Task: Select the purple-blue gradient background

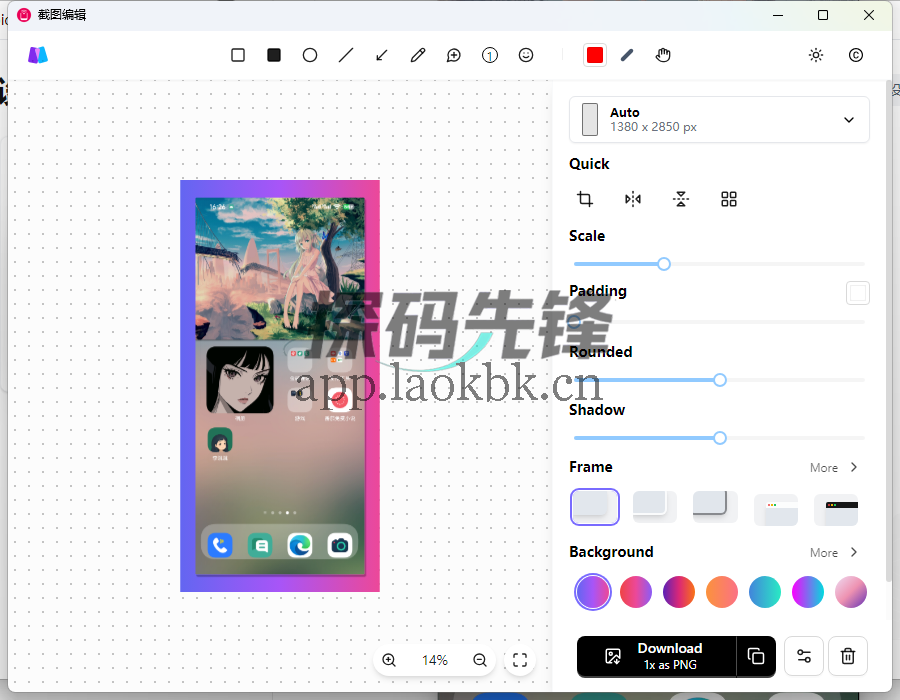Action: coord(593,592)
